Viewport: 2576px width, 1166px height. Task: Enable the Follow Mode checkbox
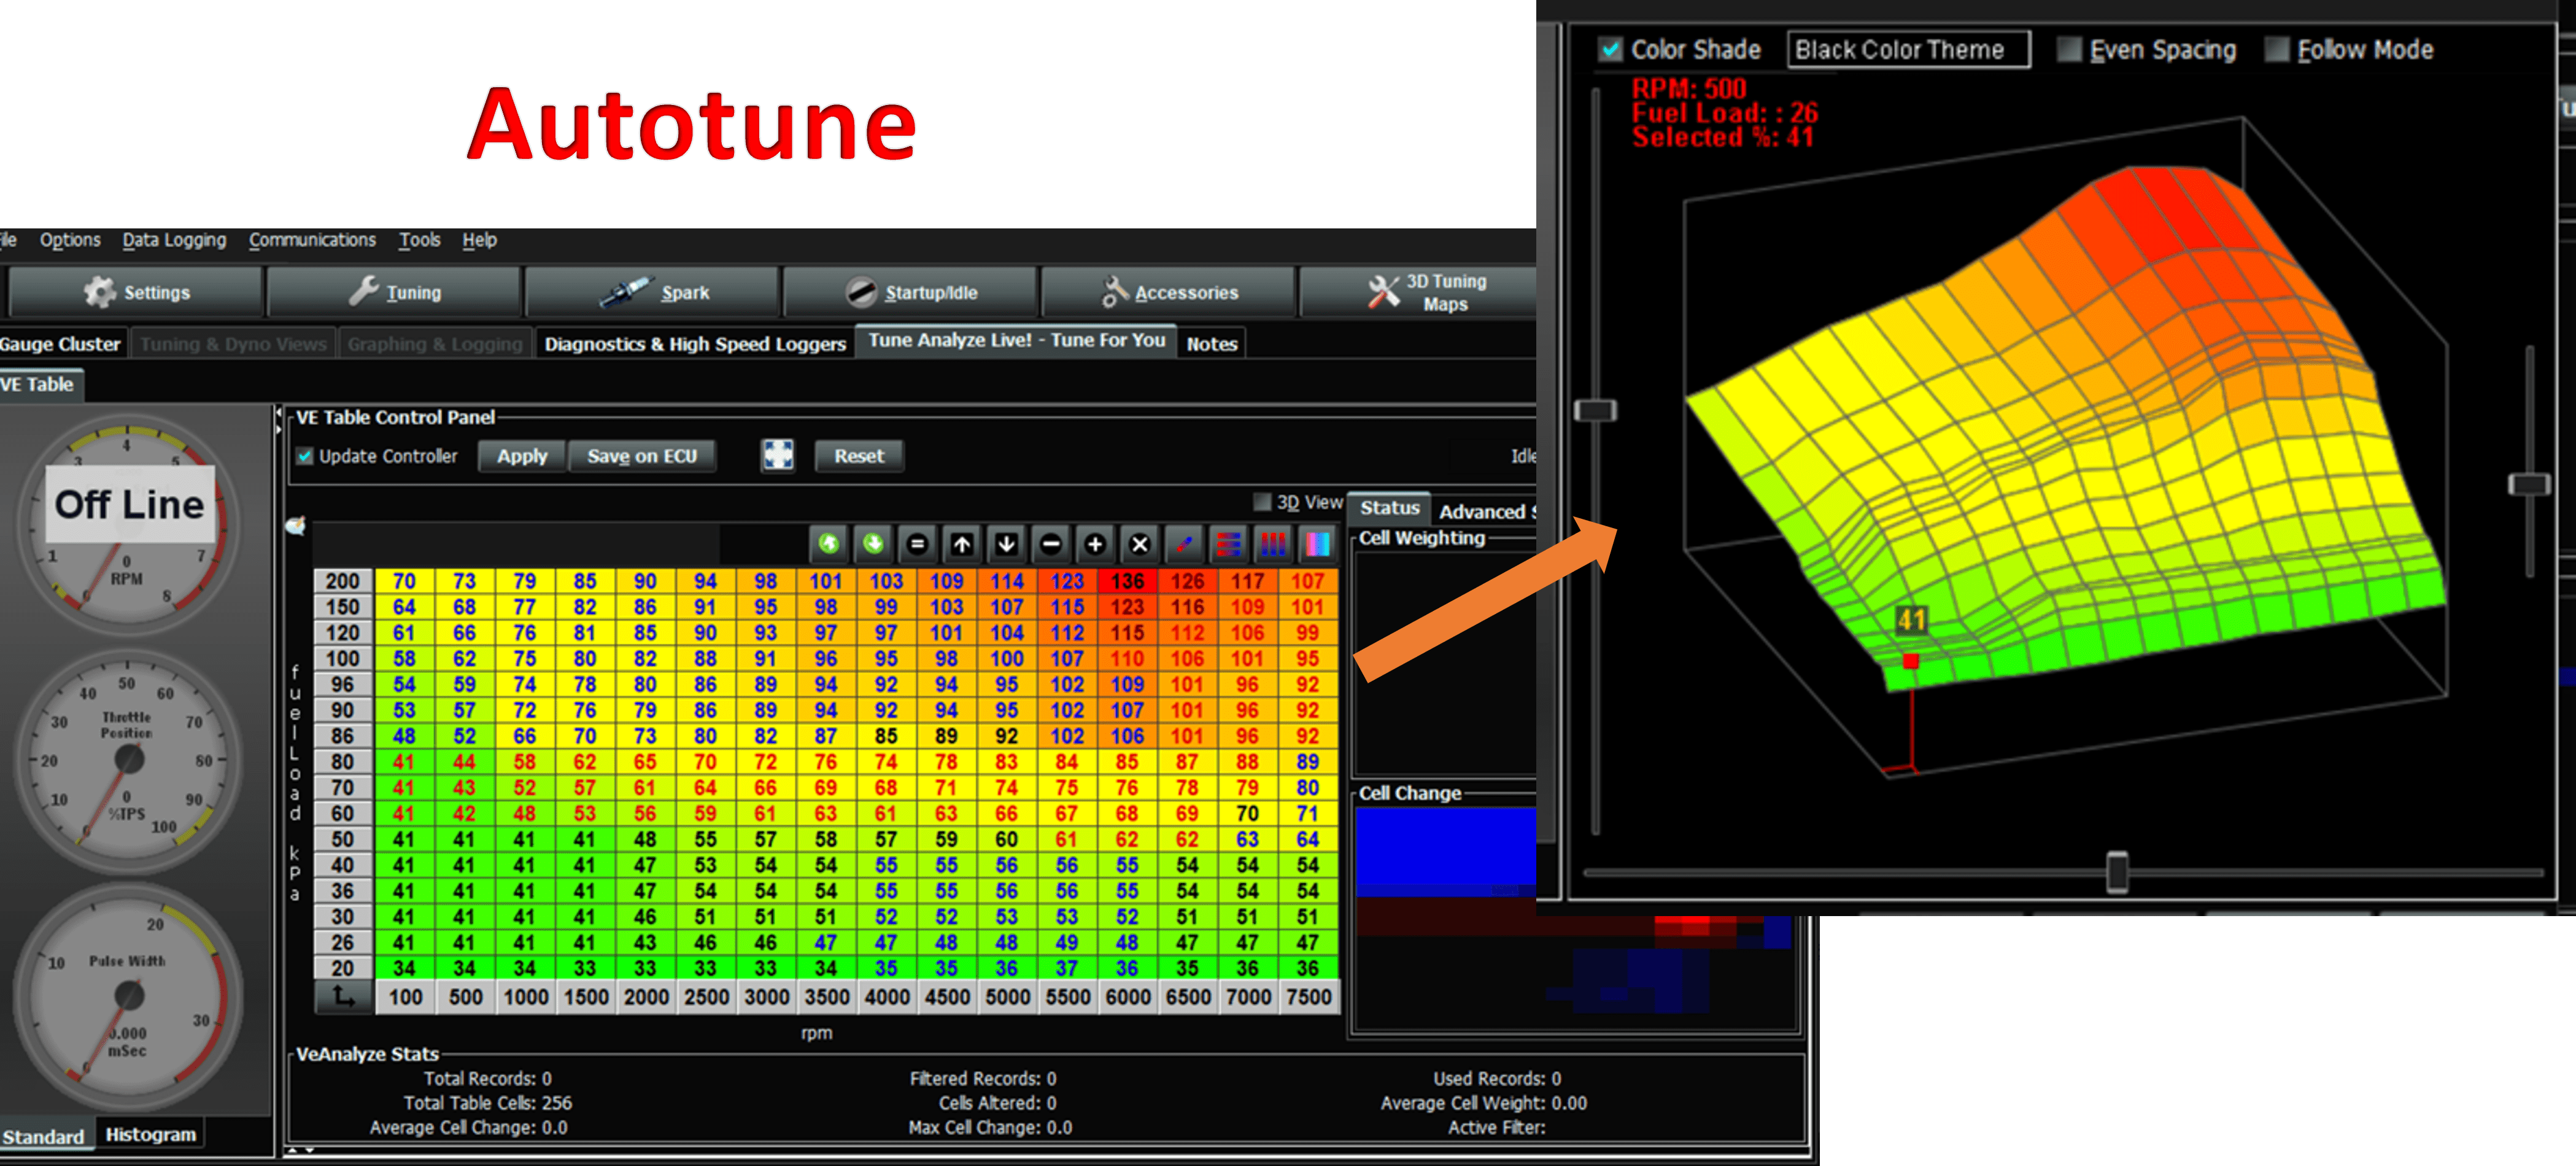pos(2277,49)
